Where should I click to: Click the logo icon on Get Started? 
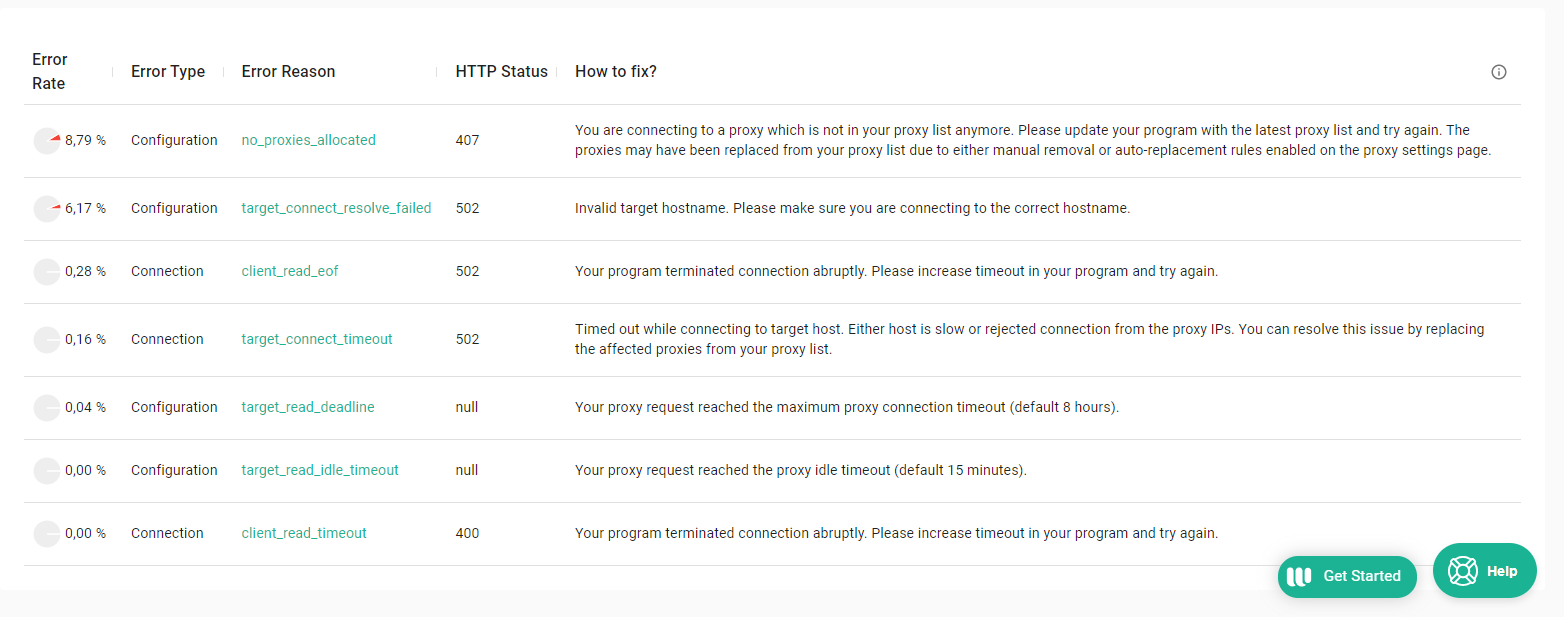pos(1299,577)
